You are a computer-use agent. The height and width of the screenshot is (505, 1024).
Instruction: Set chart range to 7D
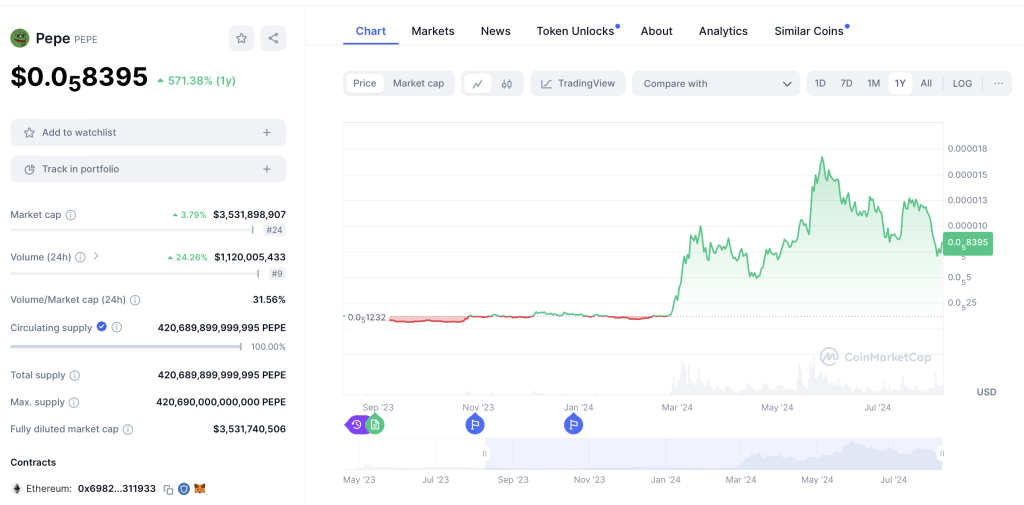click(x=846, y=84)
